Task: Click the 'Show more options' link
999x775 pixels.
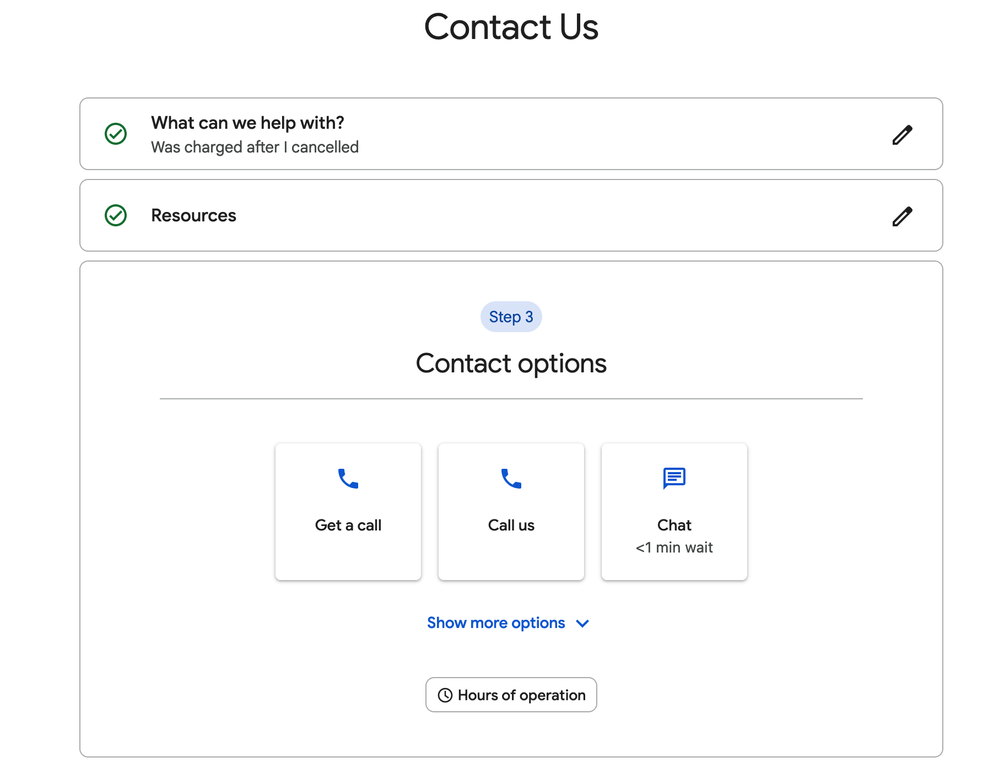Action: [x=496, y=623]
